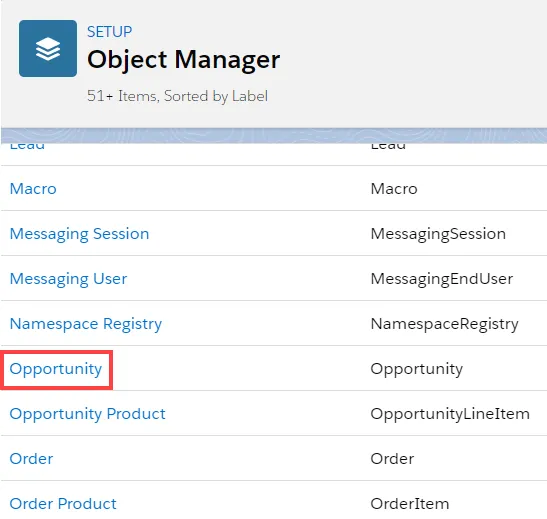
Task: Open the Macro object
Action: (x=33, y=189)
